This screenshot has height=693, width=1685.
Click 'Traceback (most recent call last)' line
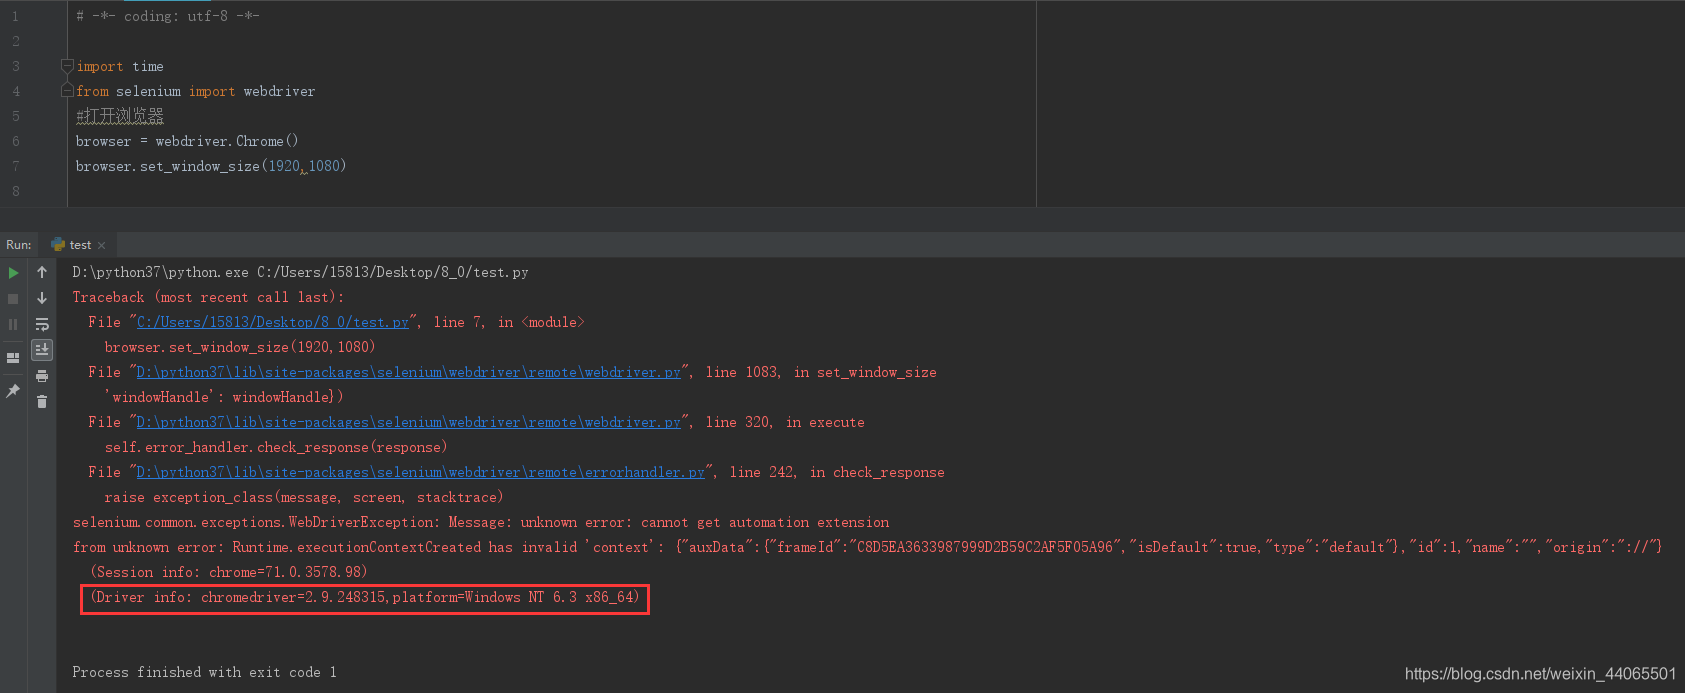click(x=208, y=297)
